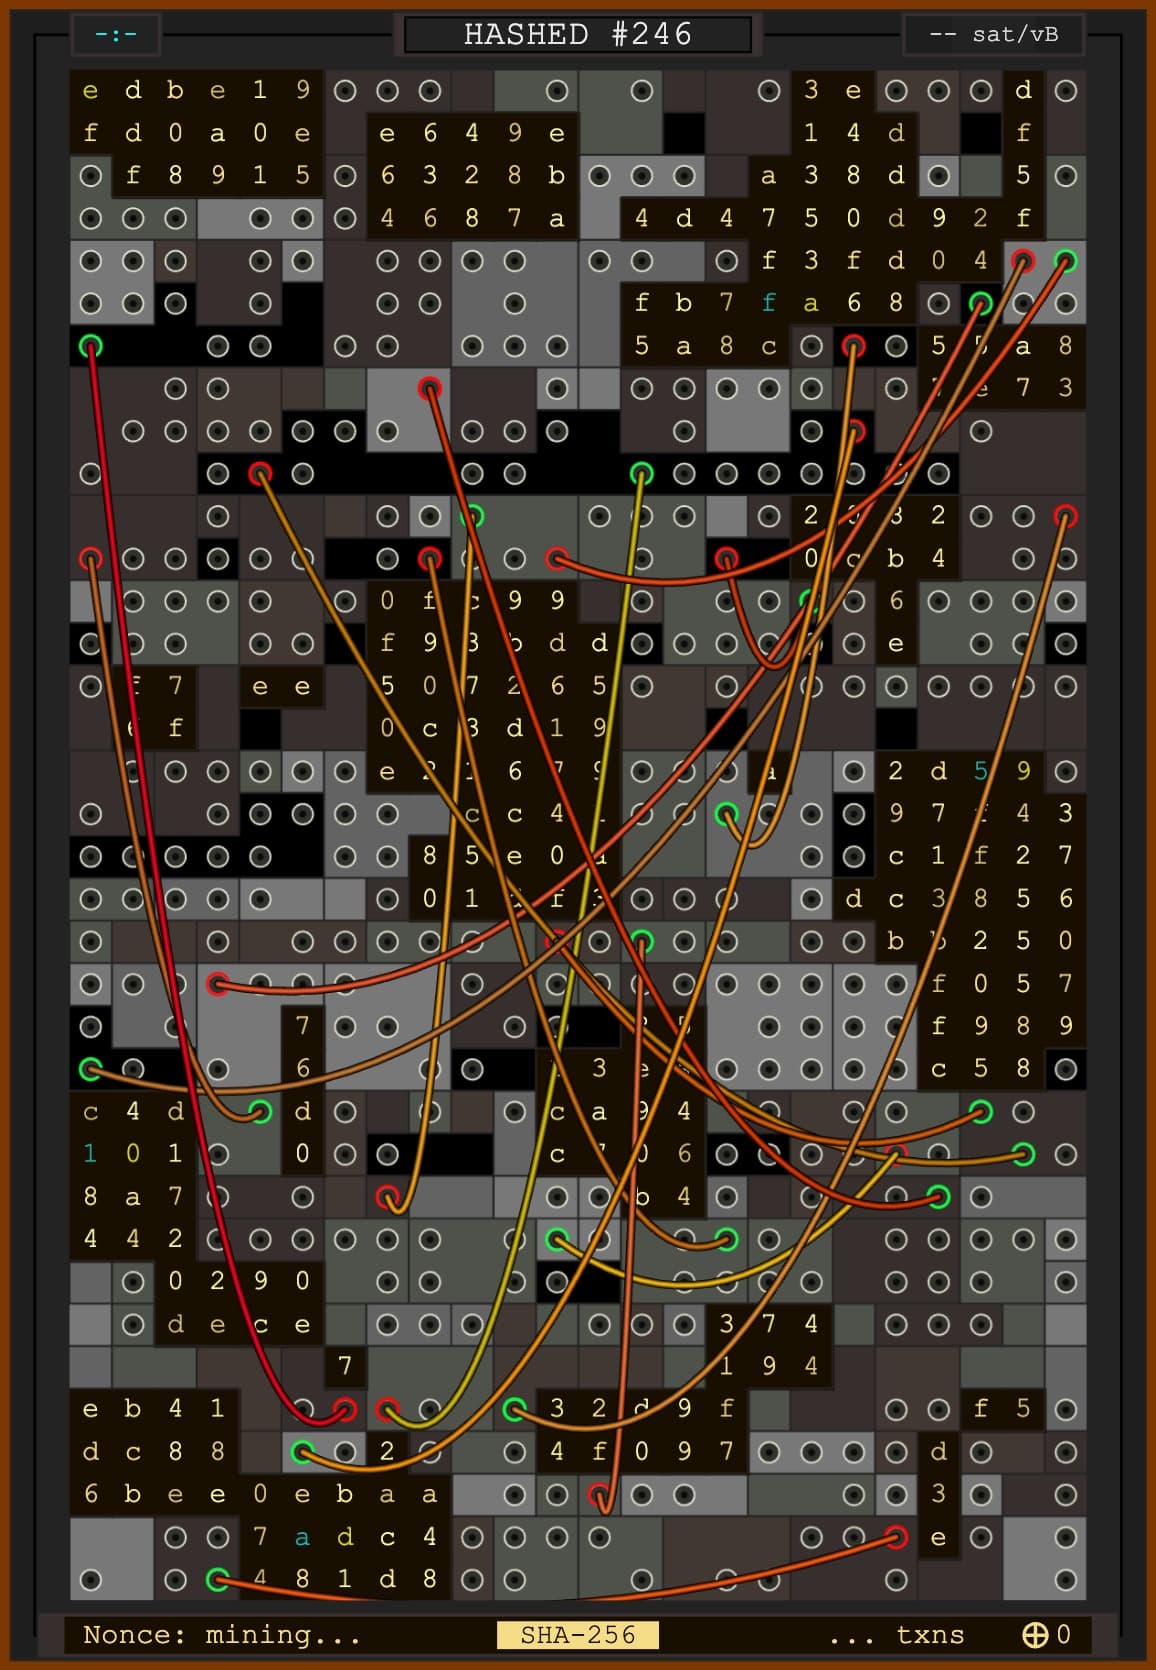
Task: Click the jack right of '4 f 0 9 7'
Action: 769,1452
